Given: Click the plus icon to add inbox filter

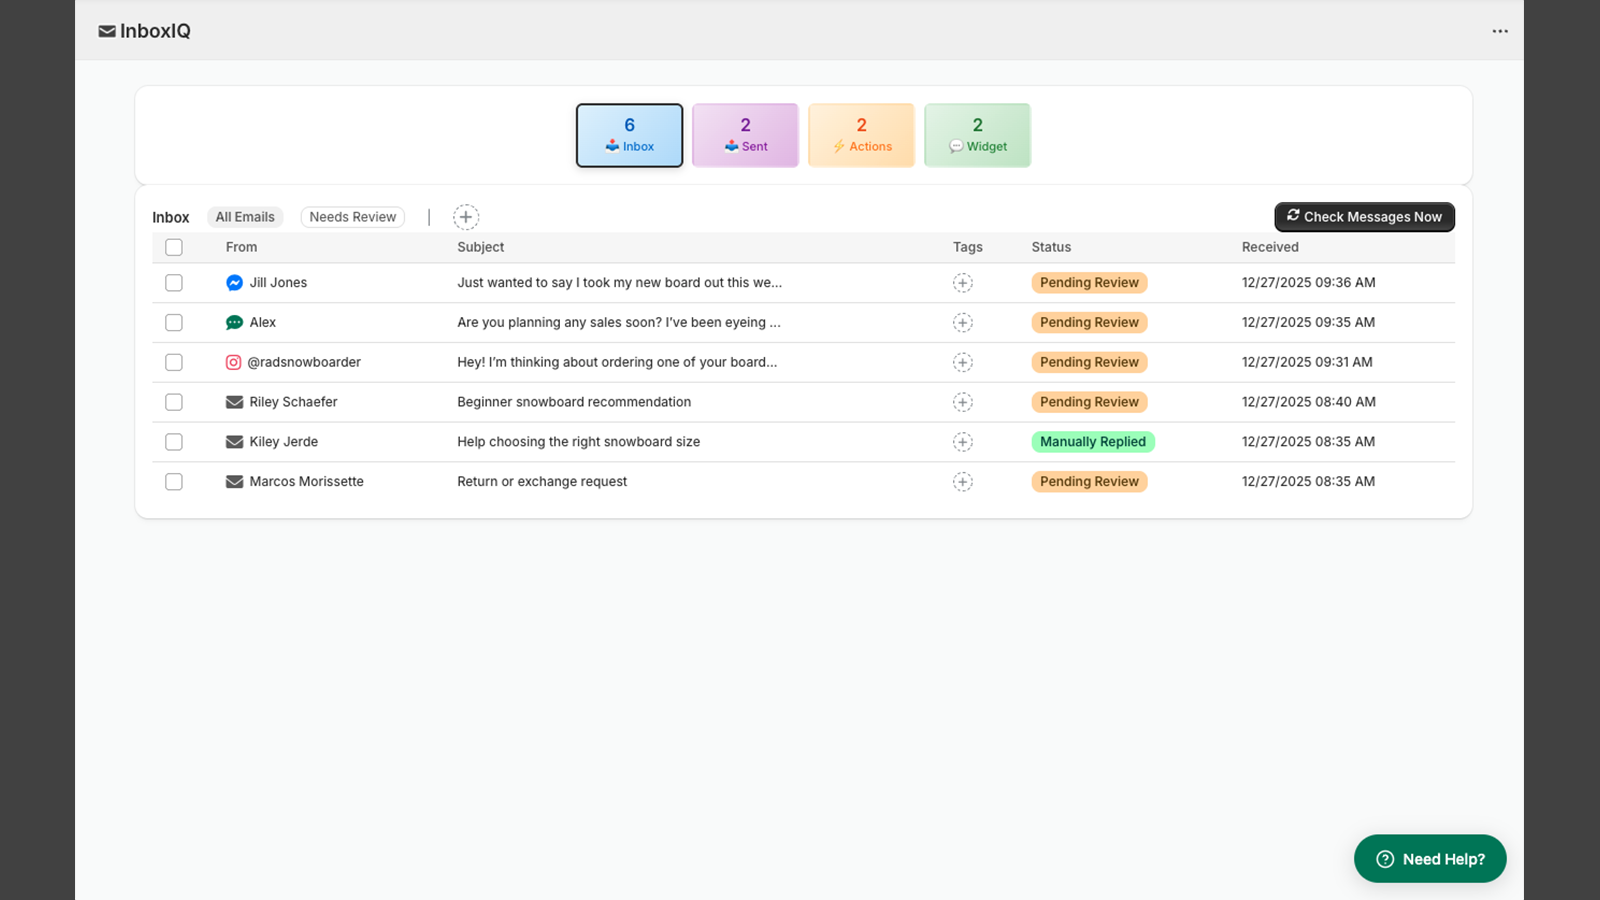Looking at the screenshot, I should pyautogui.click(x=465, y=217).
